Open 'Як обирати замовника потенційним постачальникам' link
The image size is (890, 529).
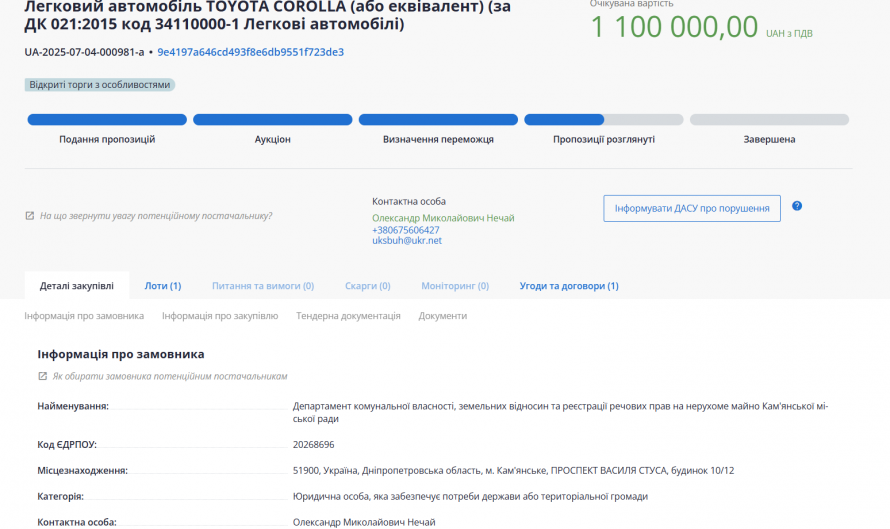click(170, 376)
